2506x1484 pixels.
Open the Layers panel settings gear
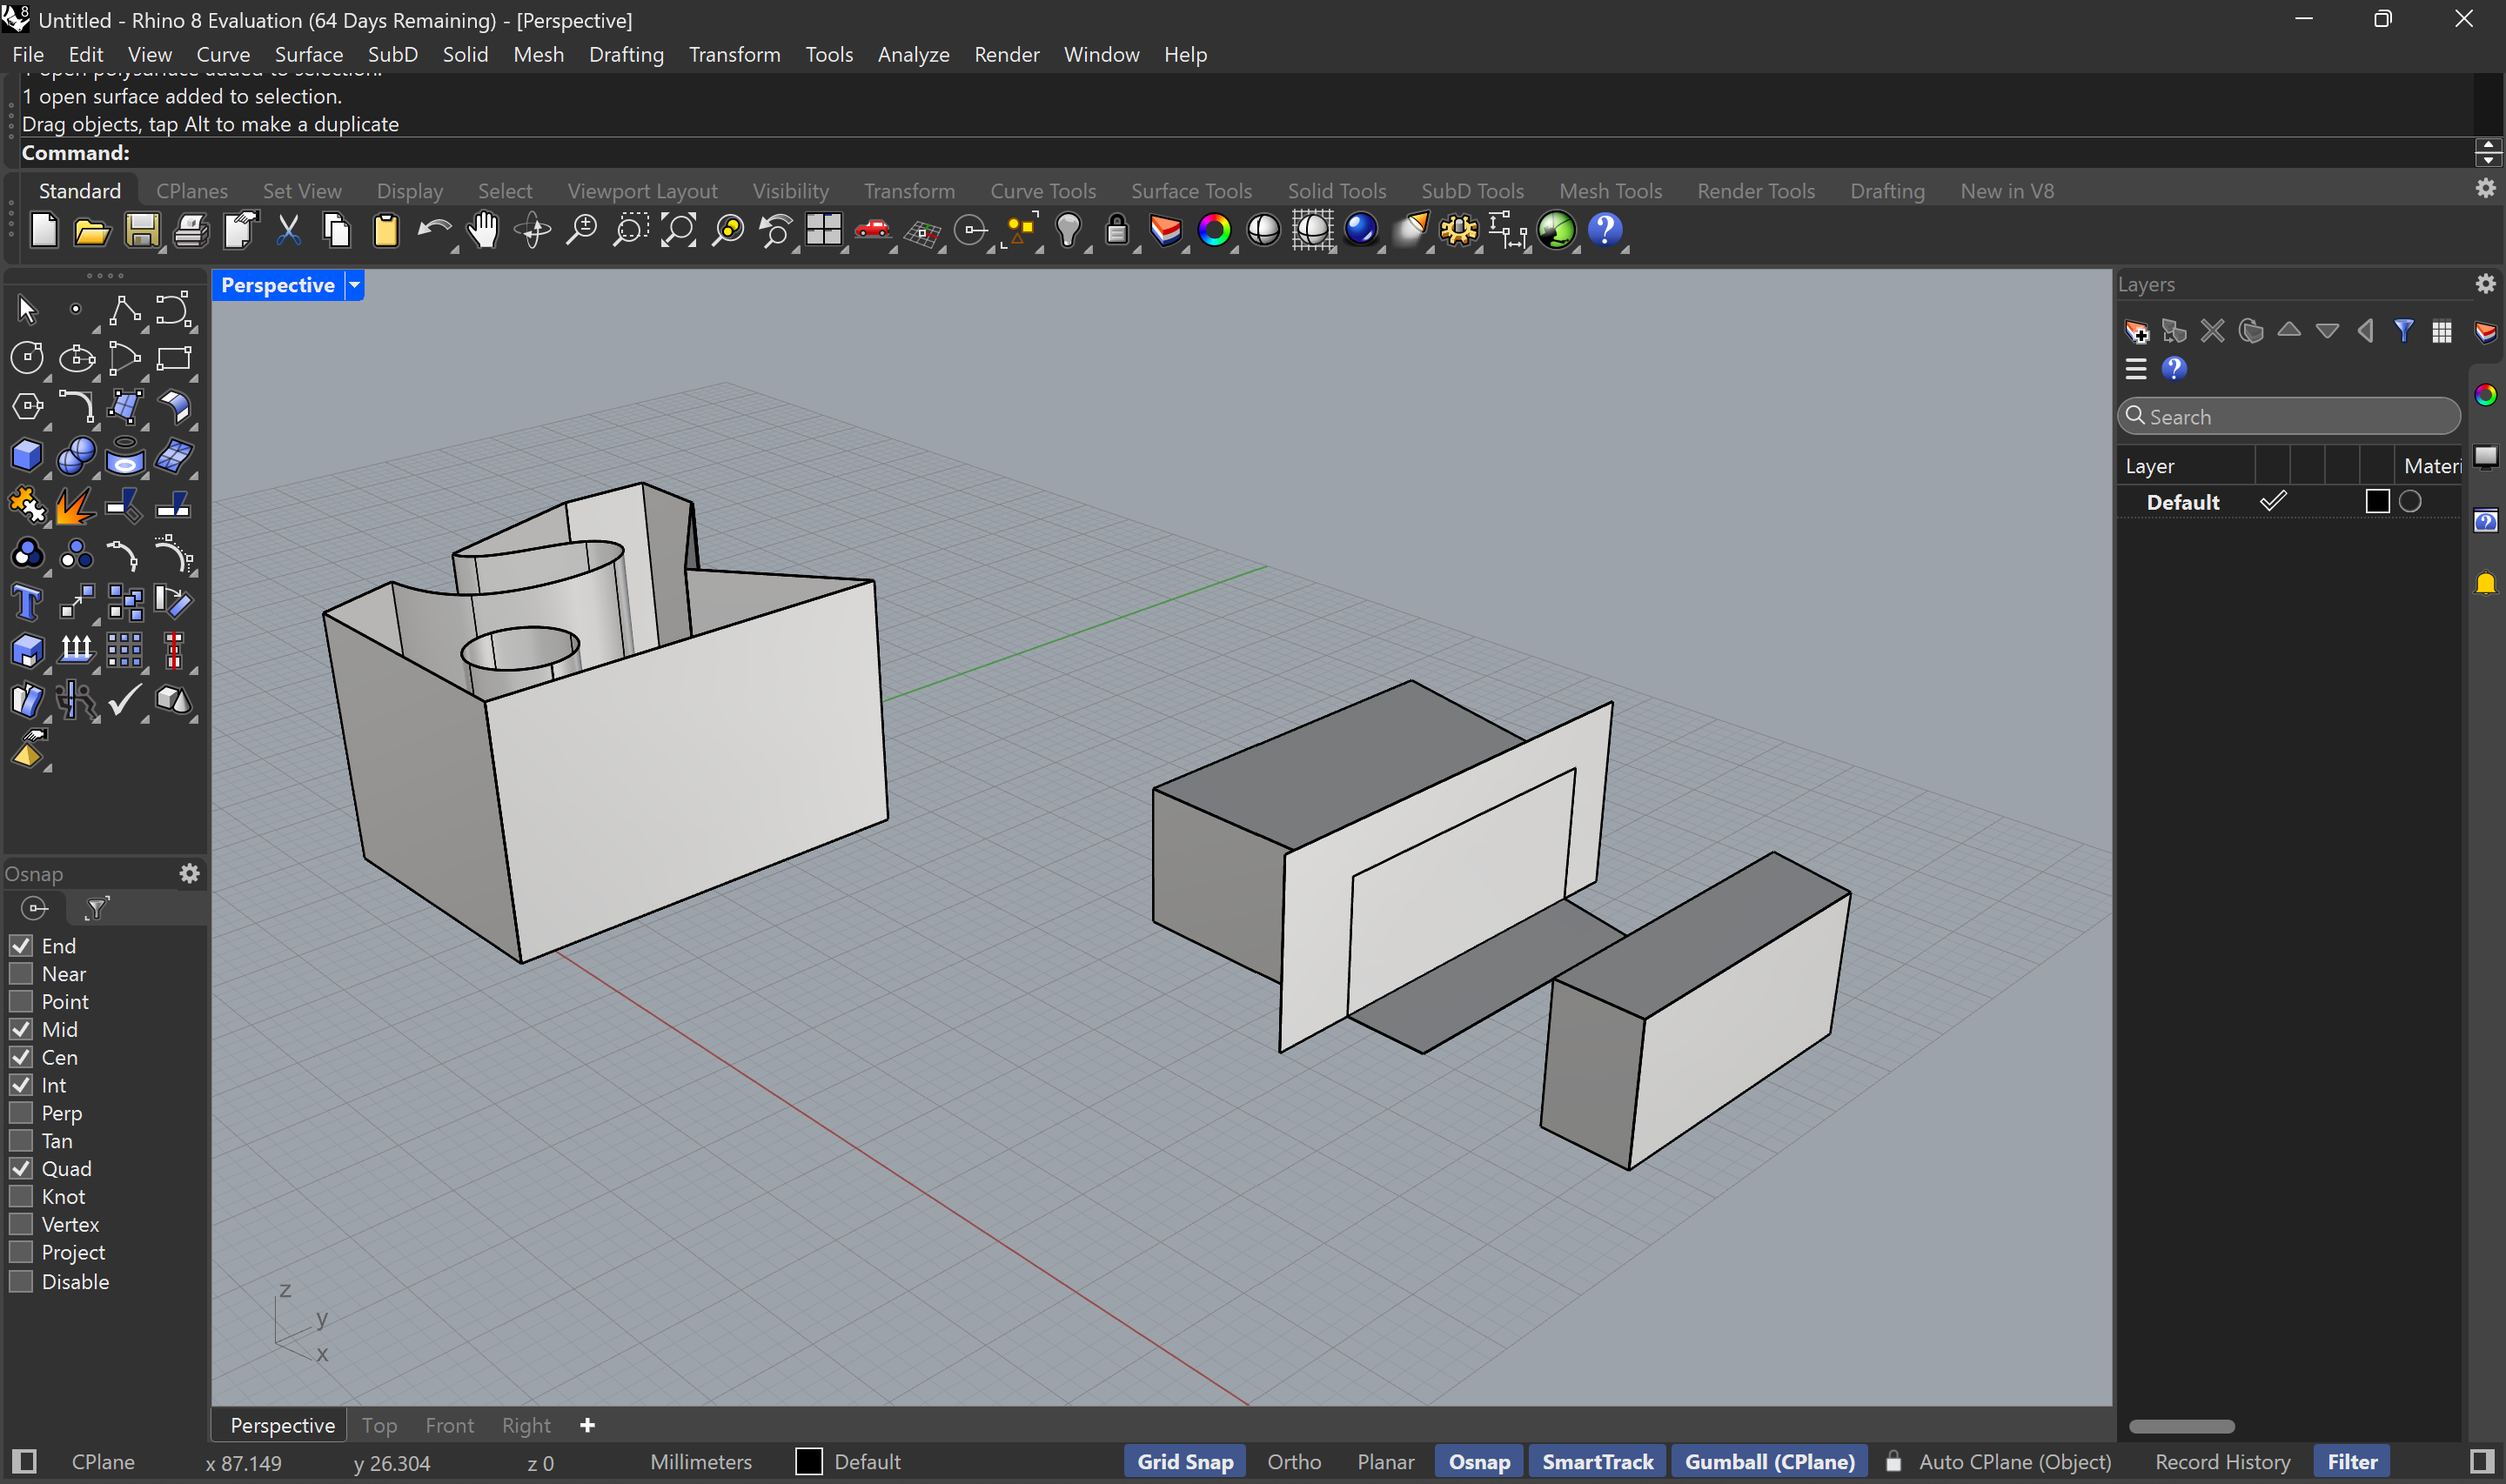[x=2485, y=283]
